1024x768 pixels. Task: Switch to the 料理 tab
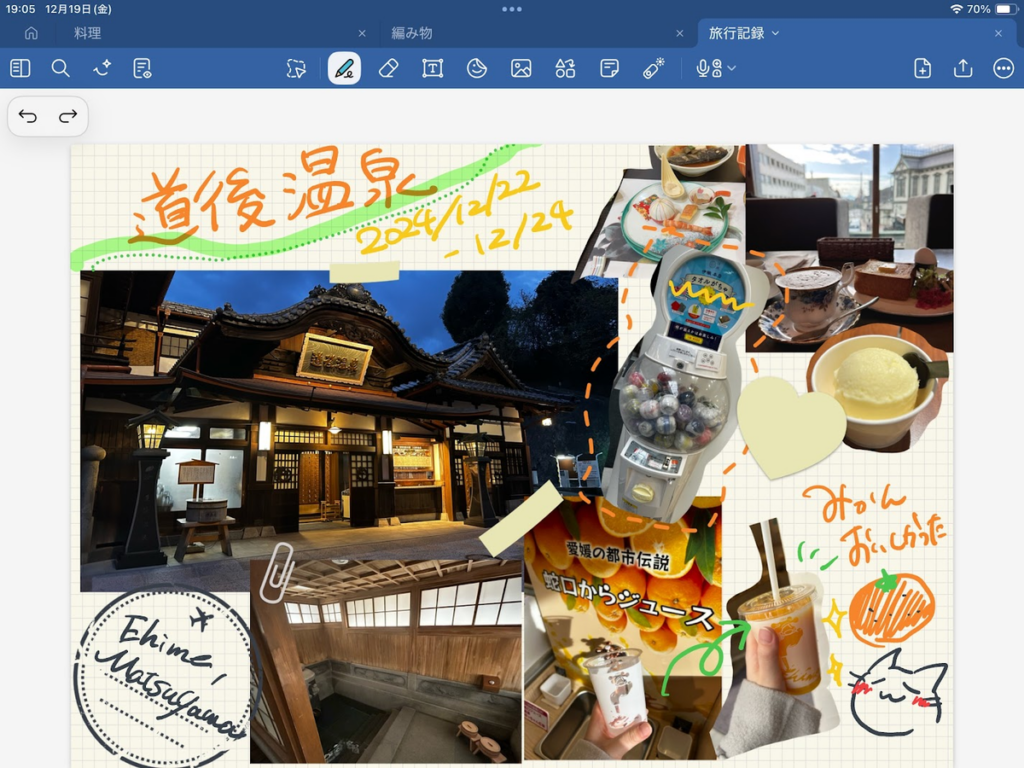pos(88,33)
